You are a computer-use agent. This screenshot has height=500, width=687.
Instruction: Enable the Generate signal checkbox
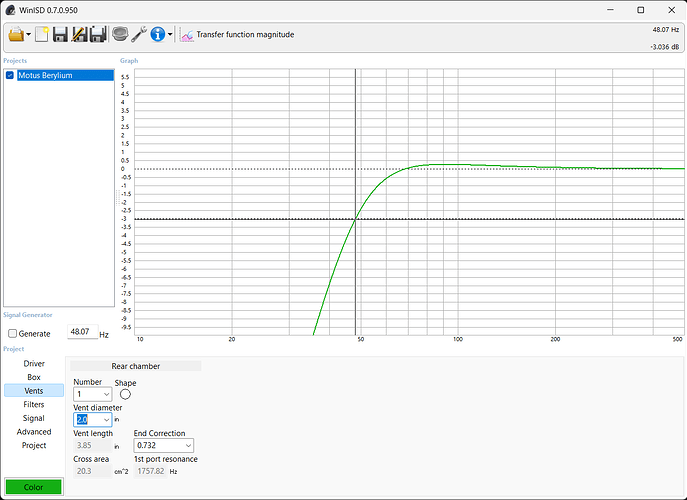(13, 333)
